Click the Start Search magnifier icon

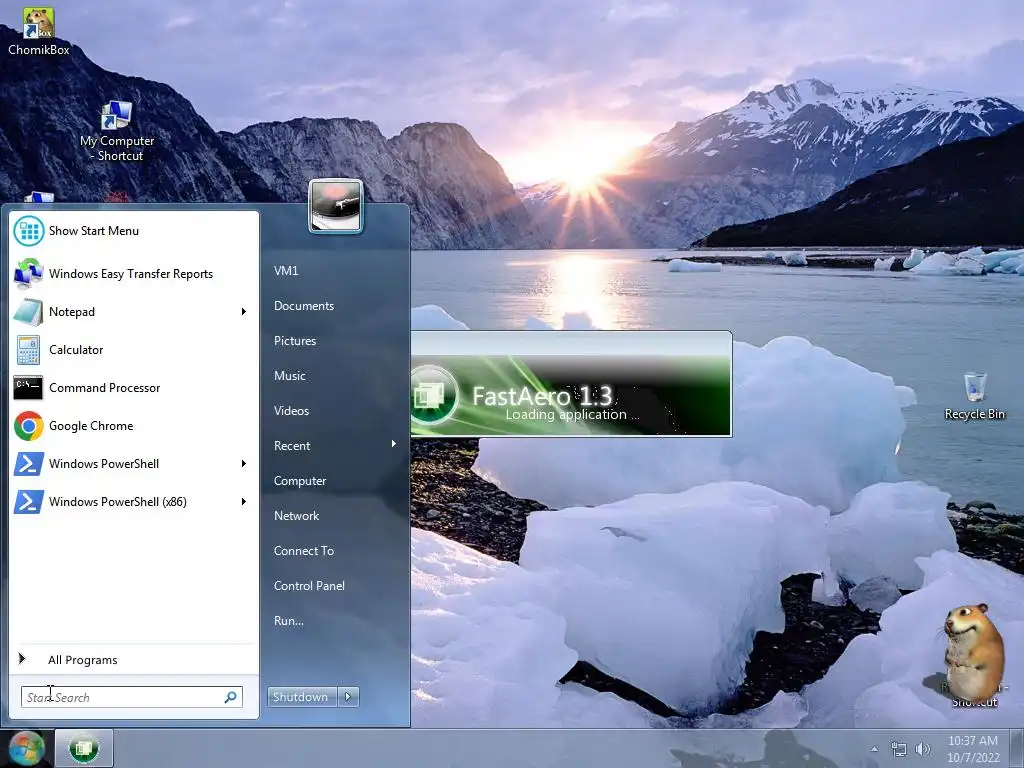coord(230,697)
